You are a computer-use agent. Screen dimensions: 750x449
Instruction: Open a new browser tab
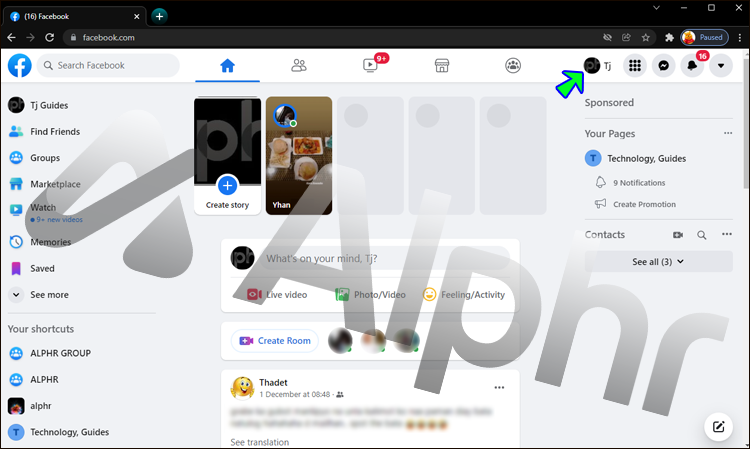159,16
